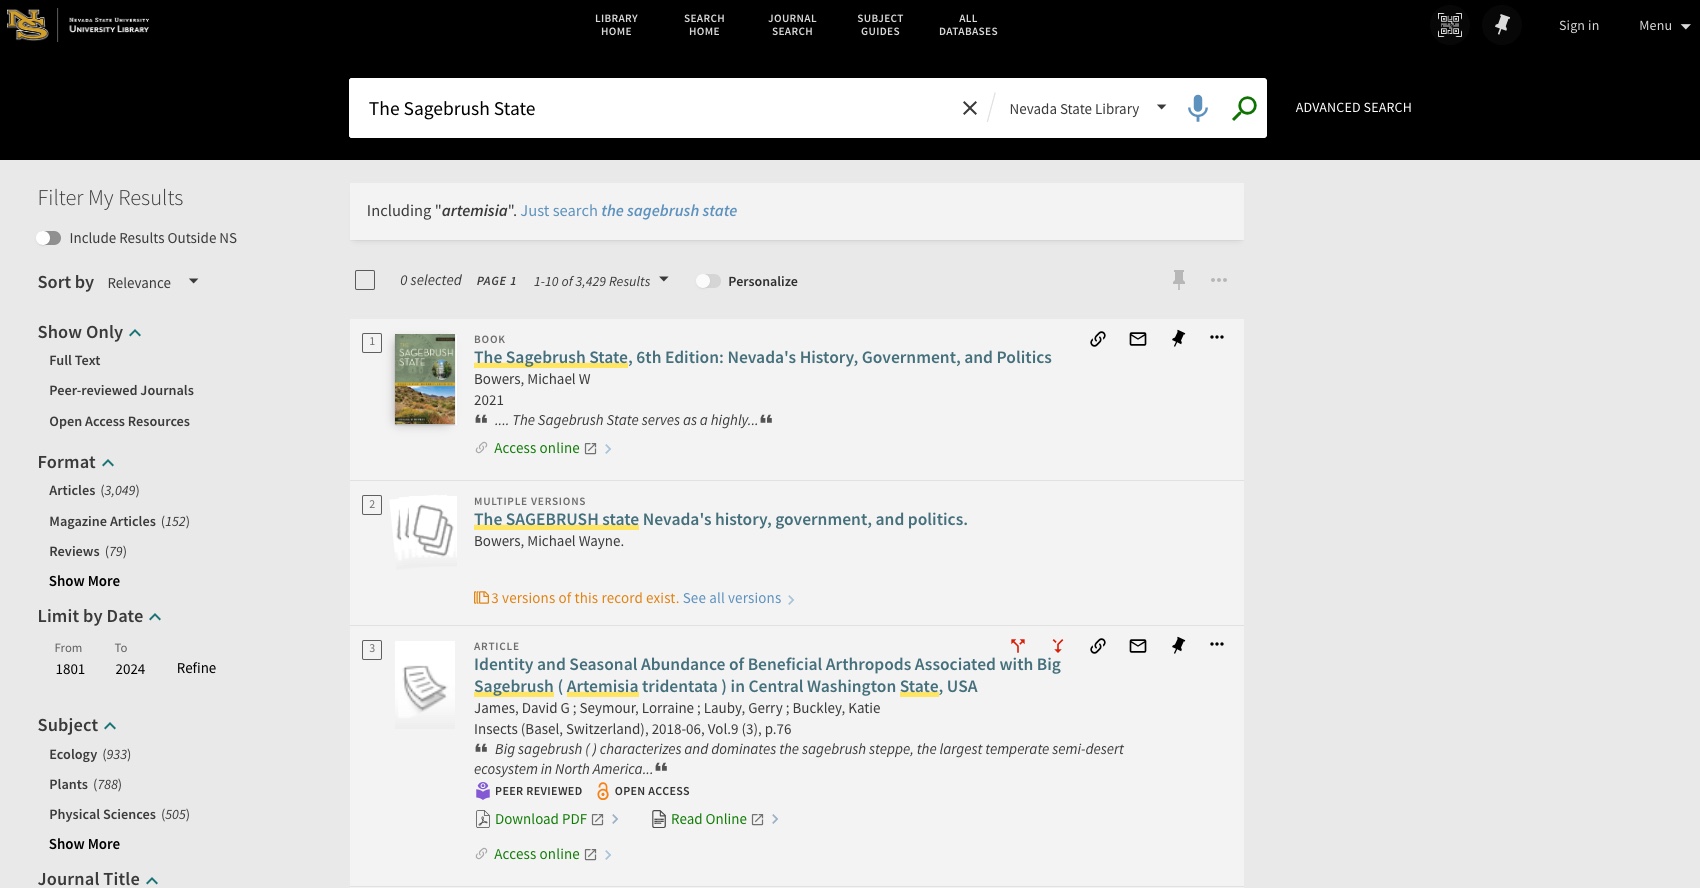This screenshot has width=1700, height=888.
Task: Go to Library Home
Action: coord(616,25)
